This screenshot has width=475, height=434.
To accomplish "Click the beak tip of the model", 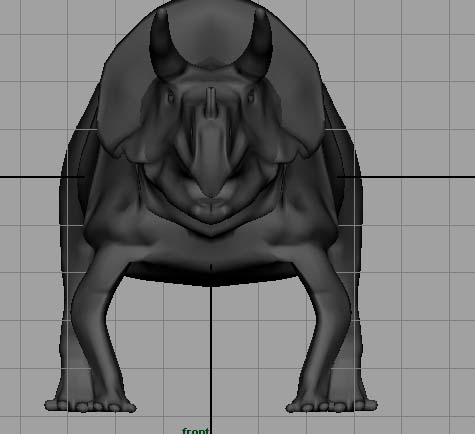I will click(x=211, y=188).
